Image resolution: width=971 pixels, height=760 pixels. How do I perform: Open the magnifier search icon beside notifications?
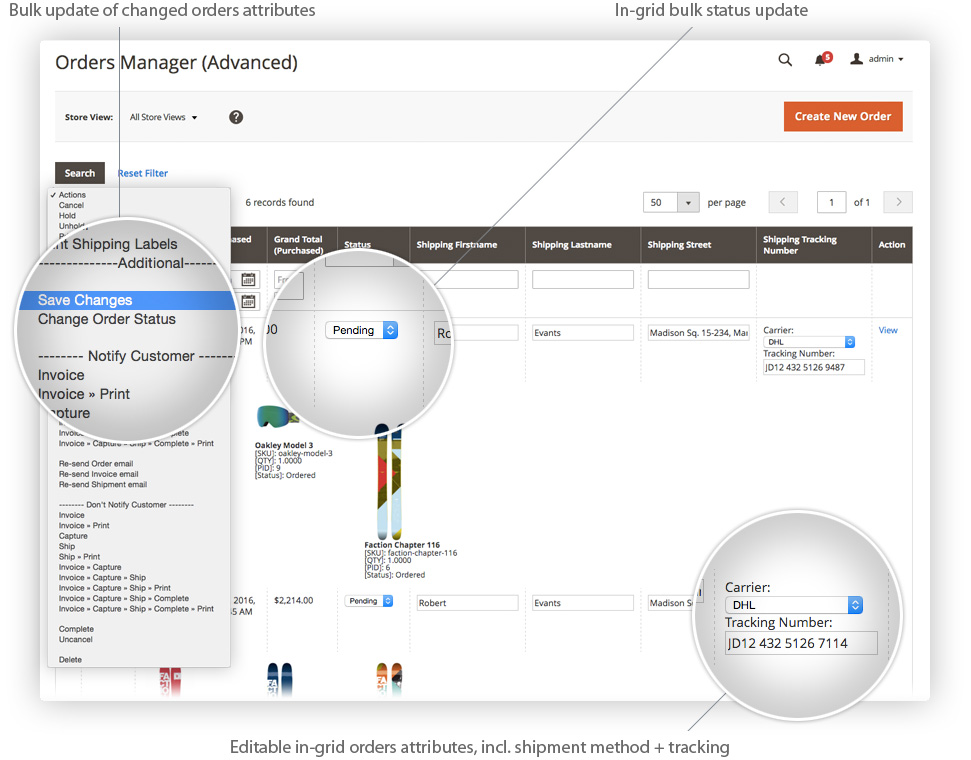[x=785, y=59]
